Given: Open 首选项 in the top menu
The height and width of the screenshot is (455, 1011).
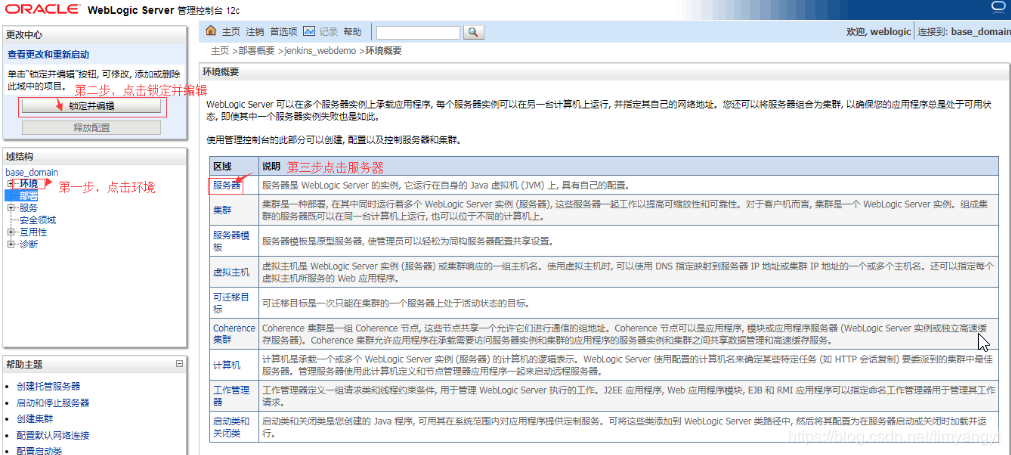Looking at the screenshot, I should point(284,32).
